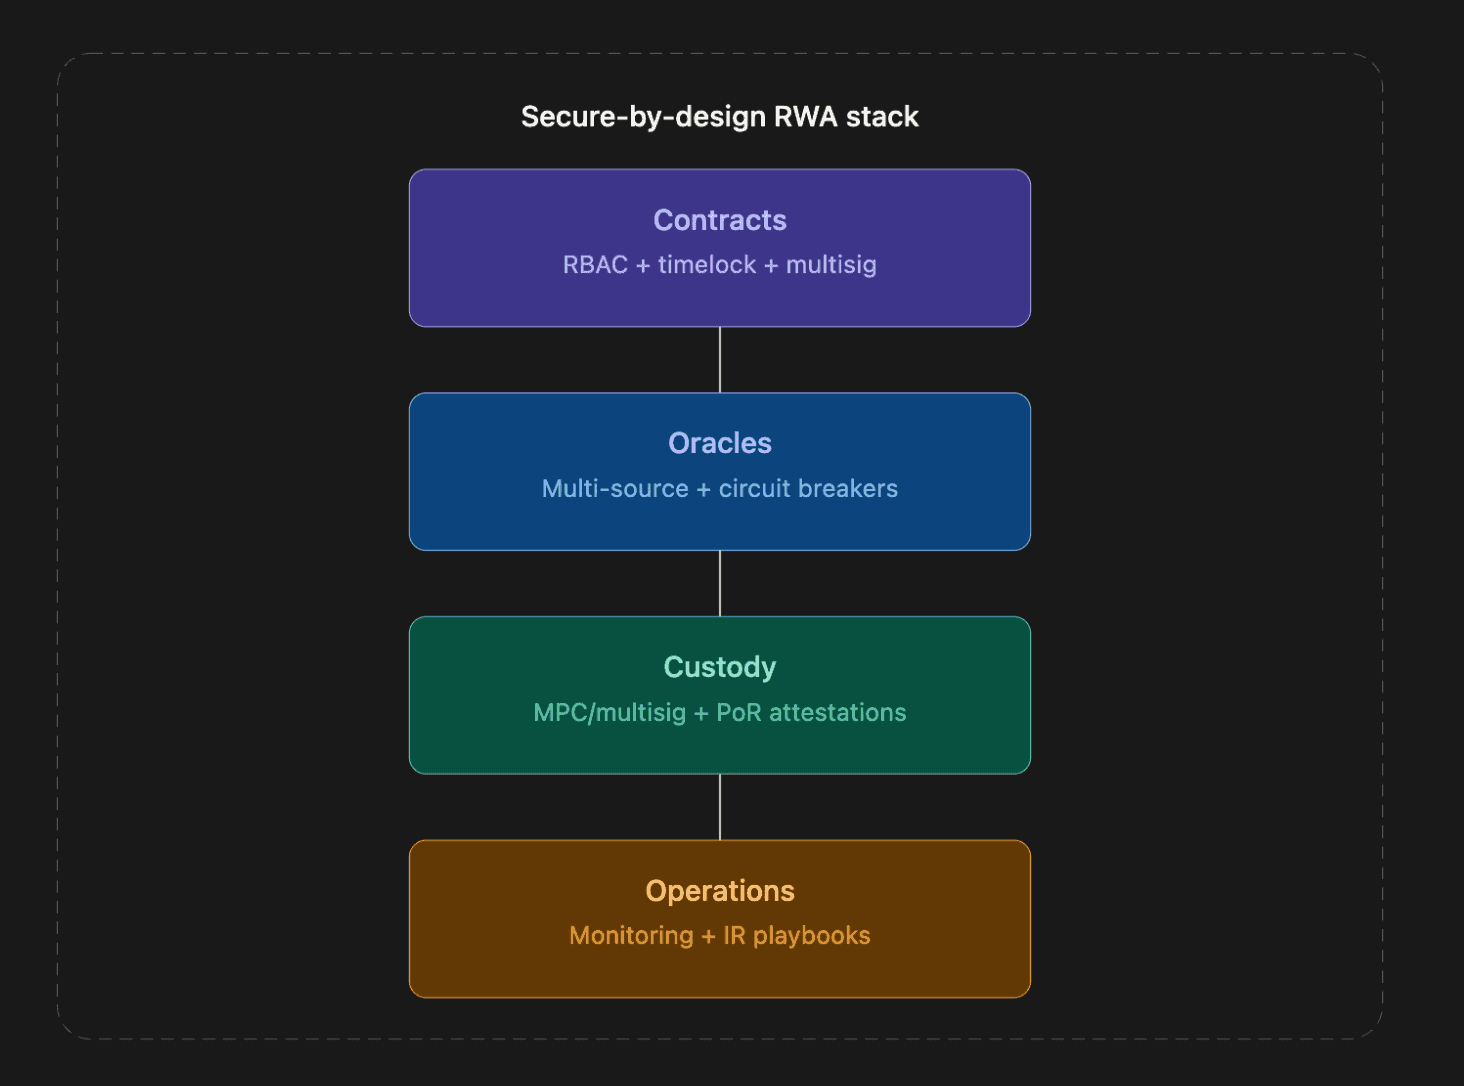Image resolution: width=1464 pixels, height=1086 pixels.
Task: Click the word "Monitoring" in Operations box
Action: click(x=631, y=936)
